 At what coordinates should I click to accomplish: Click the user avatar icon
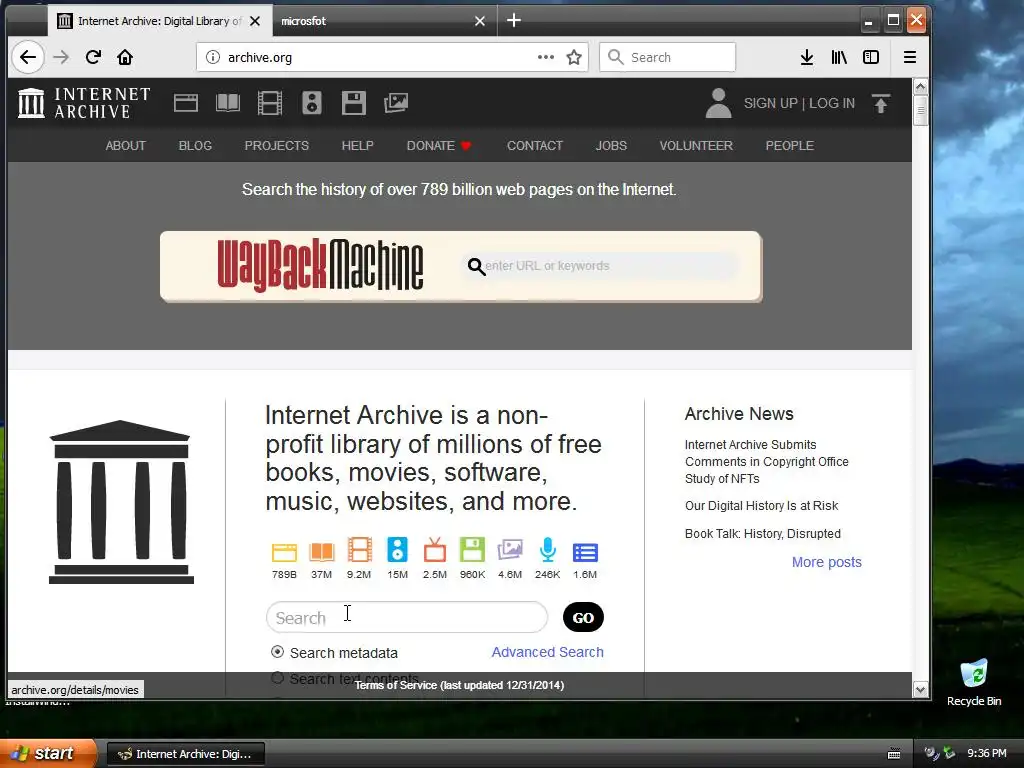718,103
